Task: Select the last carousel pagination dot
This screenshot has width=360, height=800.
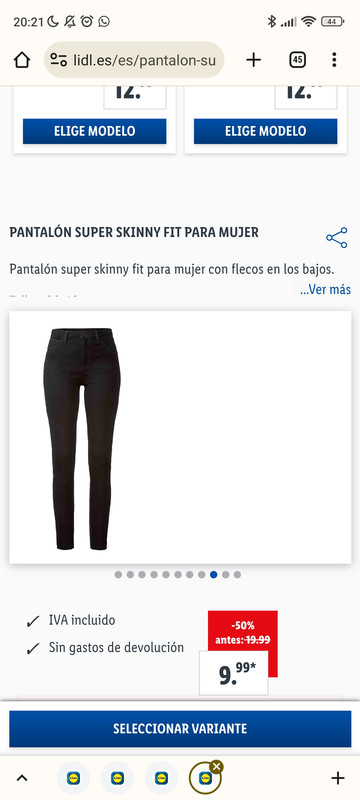Action: pyautogui.click(x=237, y=574)
